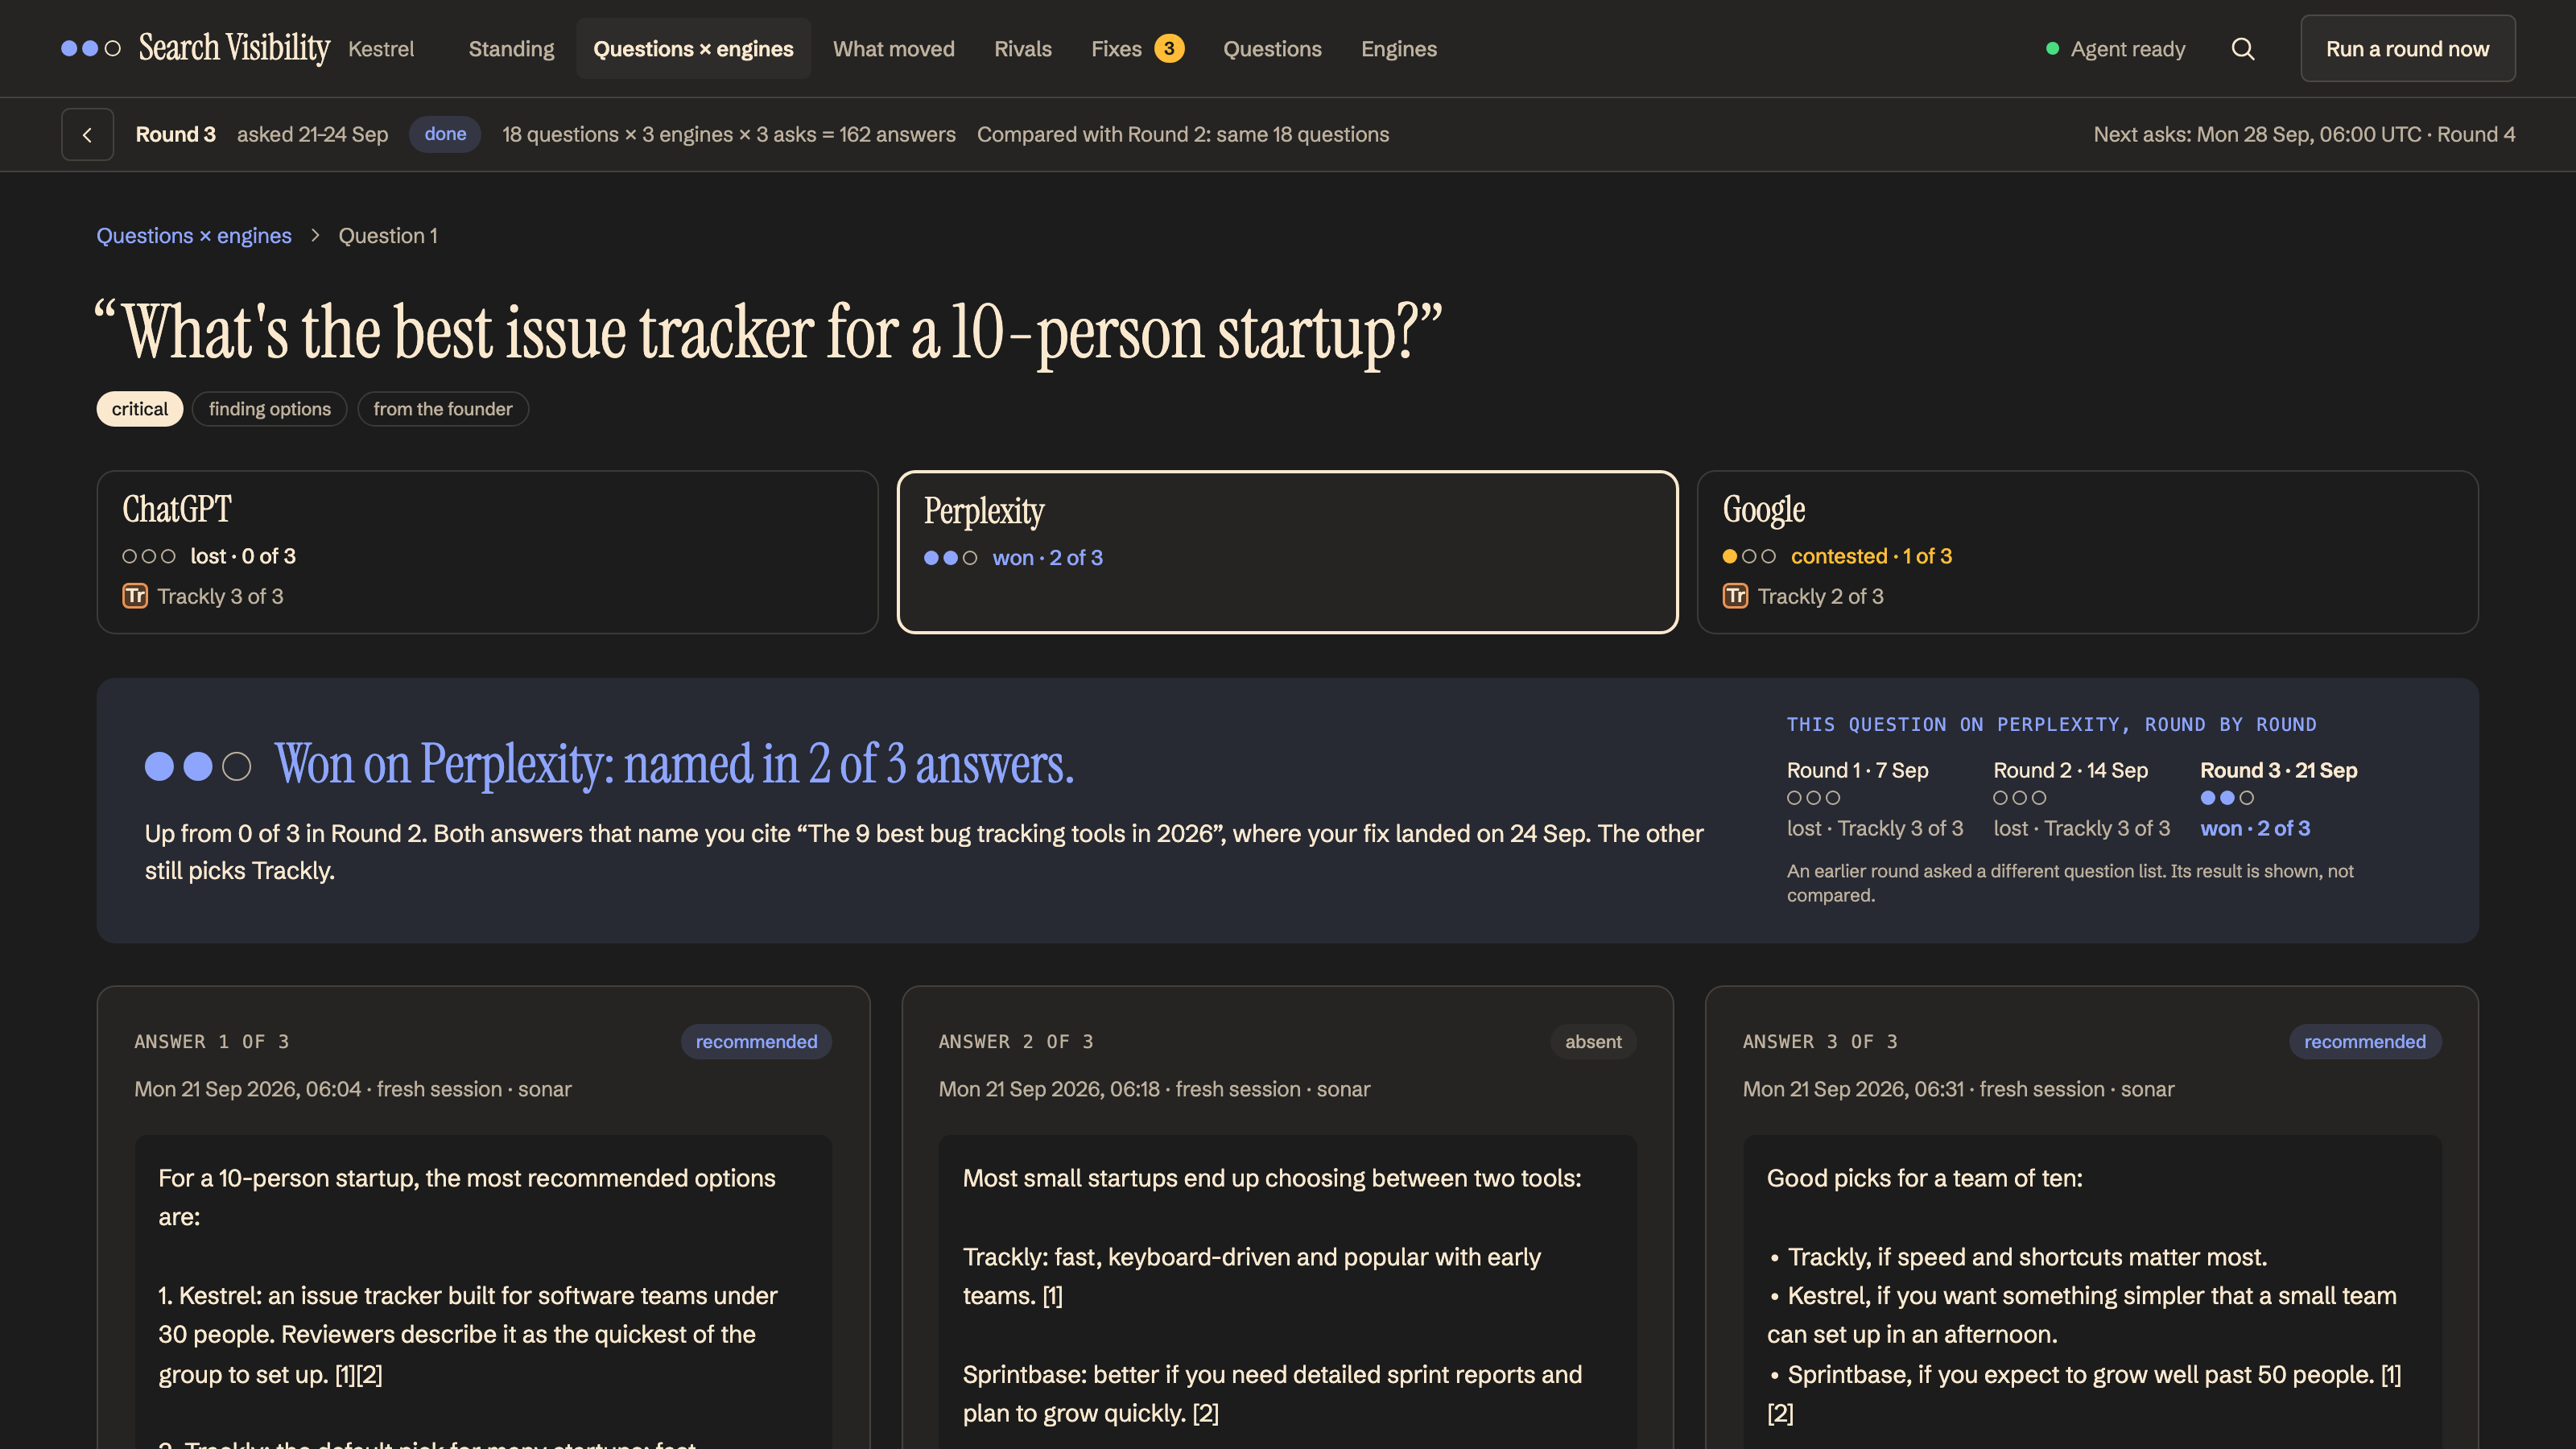Click the from the founder tag
Screen dimensions: 2576x1449
click(x=443, y=409)
